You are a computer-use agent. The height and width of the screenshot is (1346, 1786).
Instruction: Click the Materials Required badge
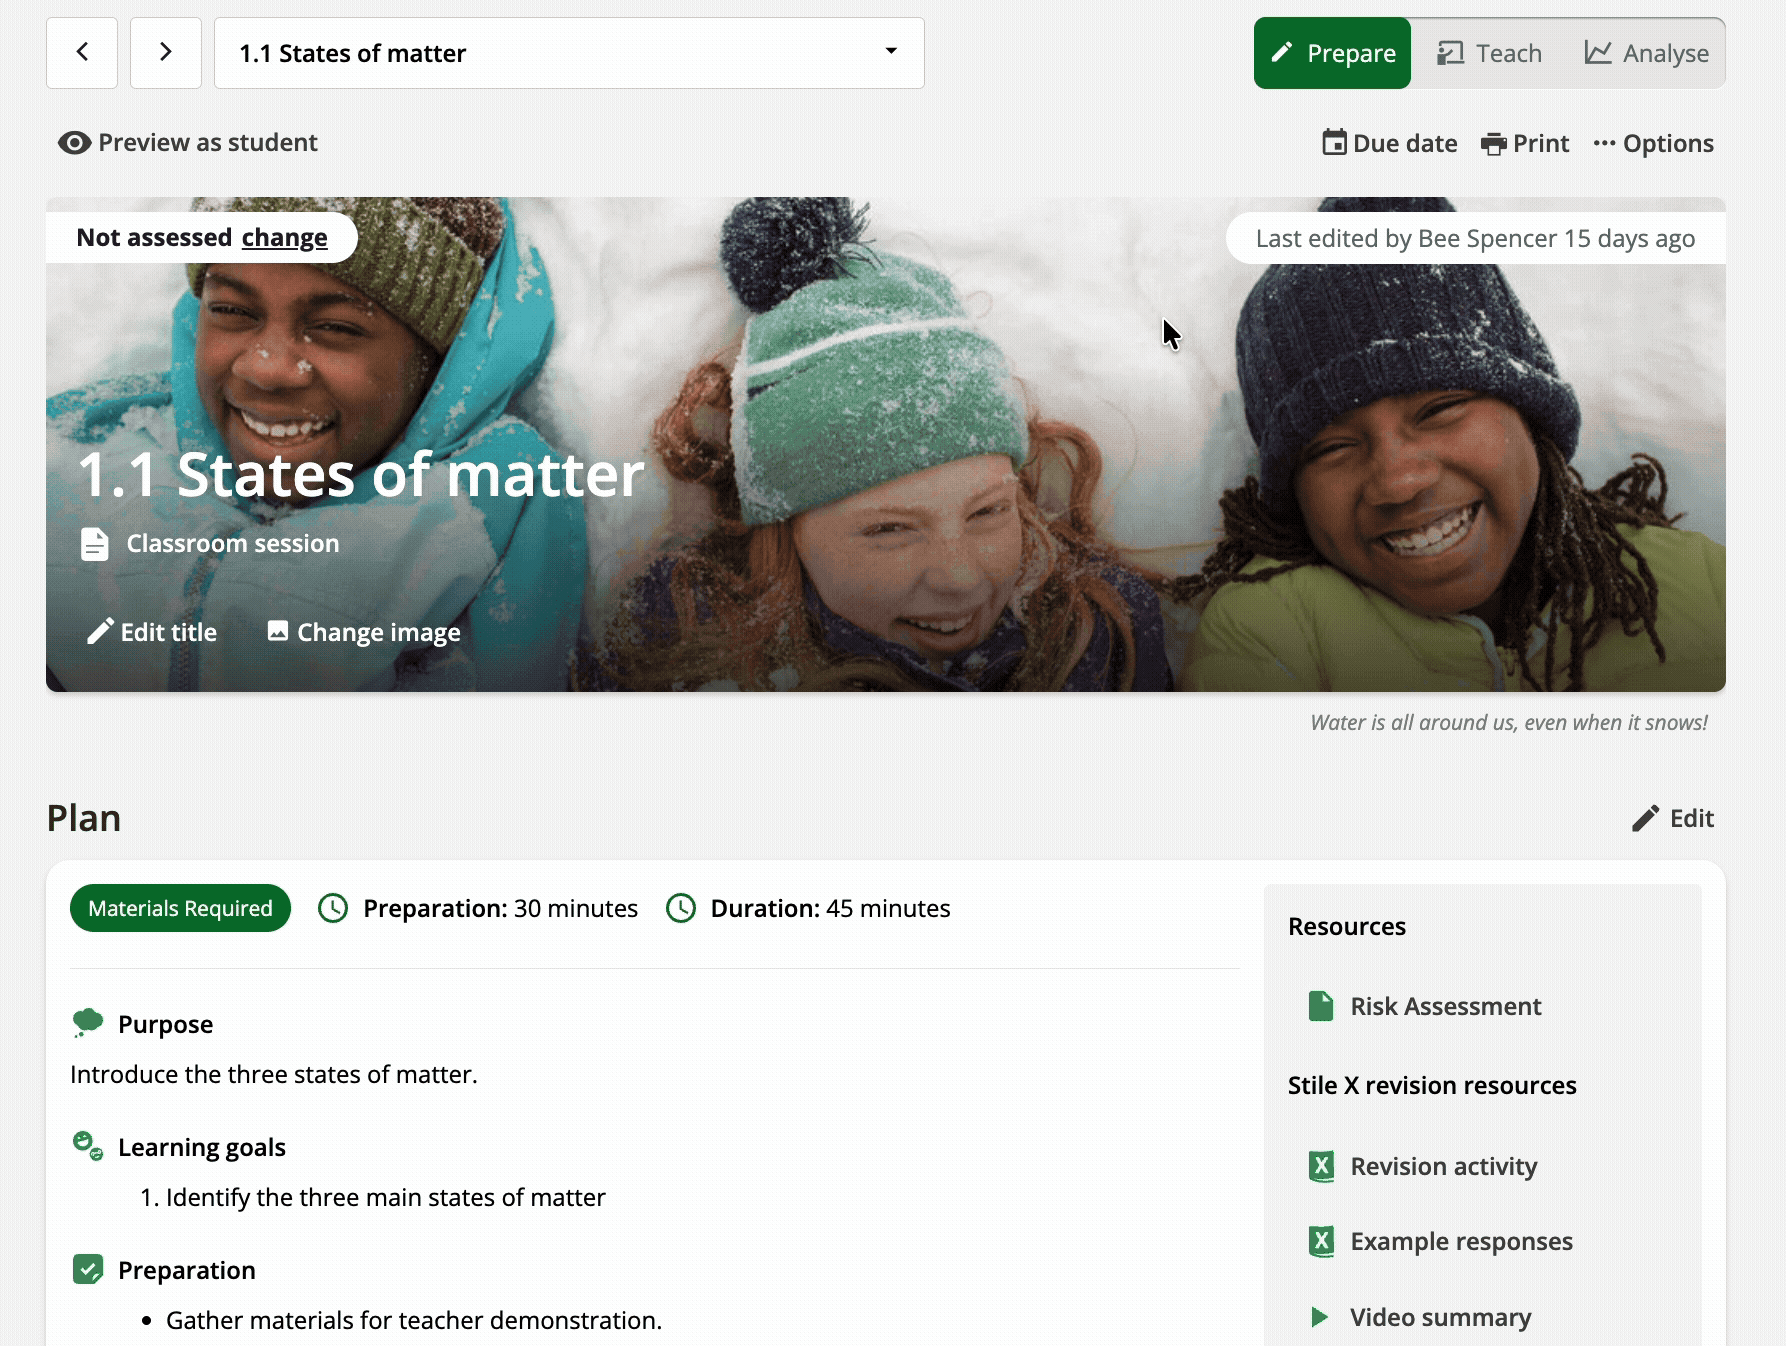180,908
